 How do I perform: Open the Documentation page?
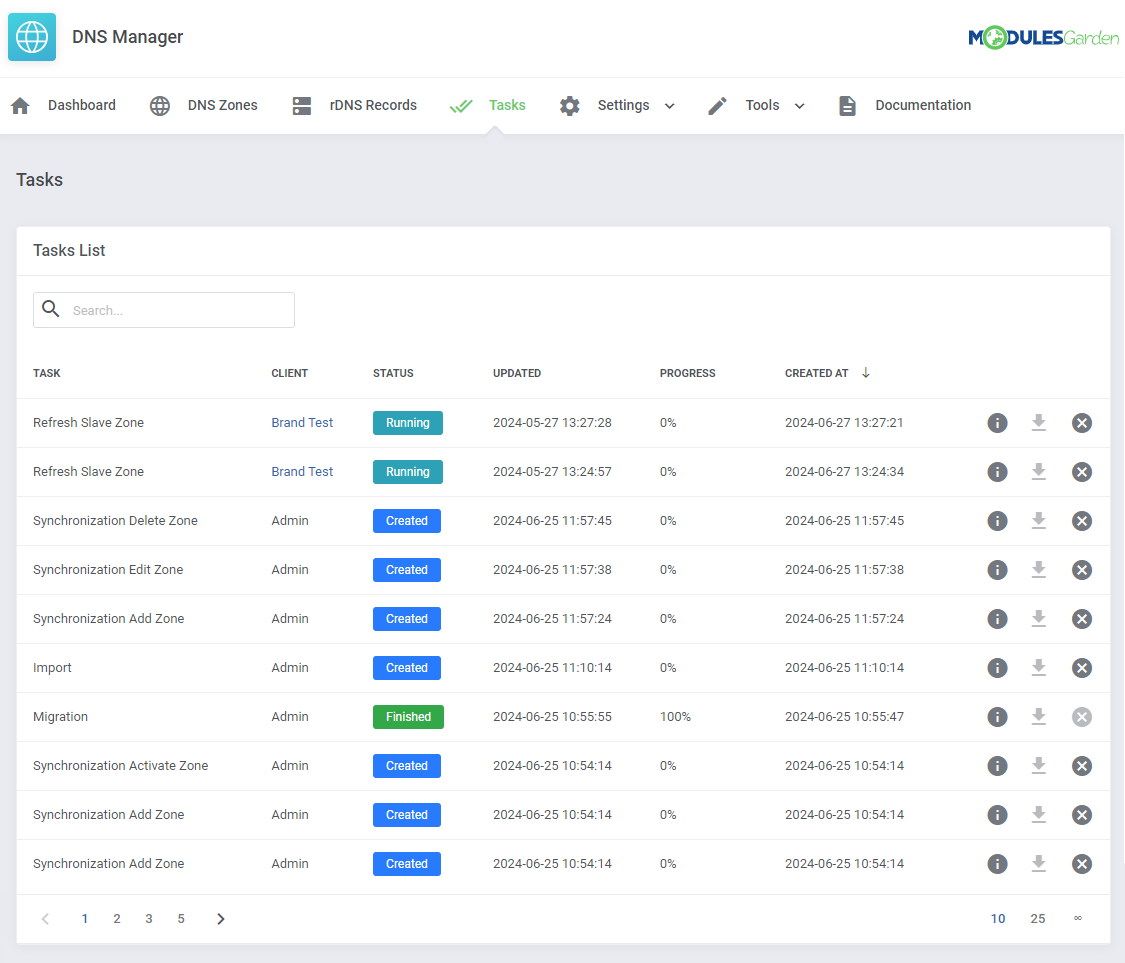[x=923, y=105]
